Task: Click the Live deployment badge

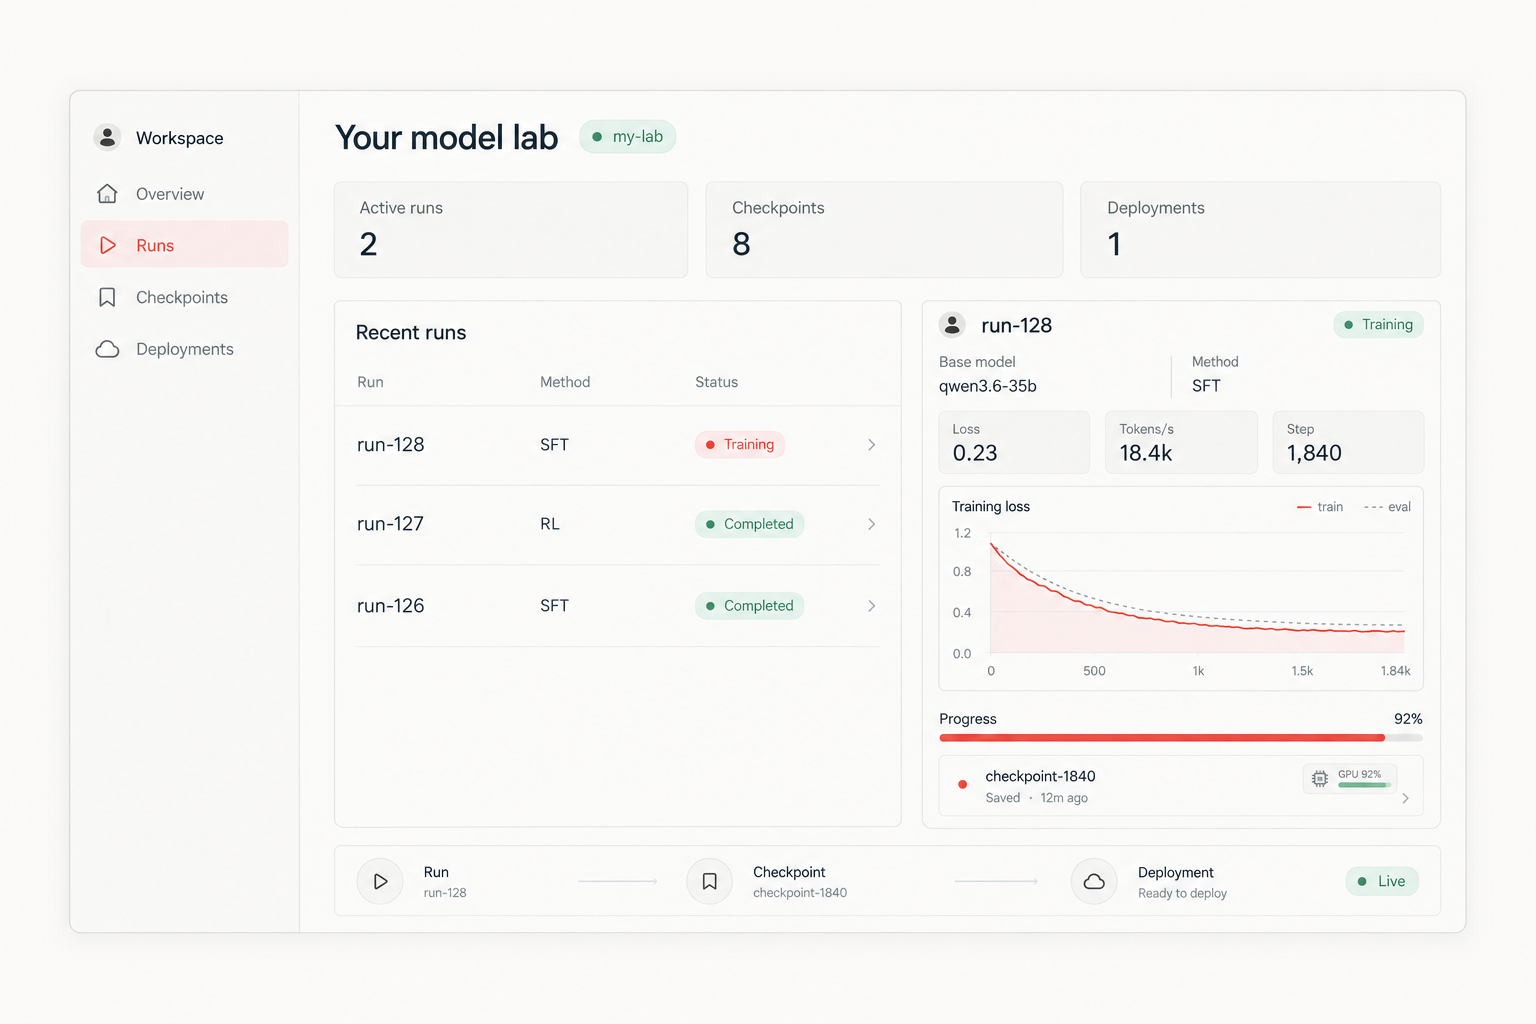Action: (x=1382, y=881)
